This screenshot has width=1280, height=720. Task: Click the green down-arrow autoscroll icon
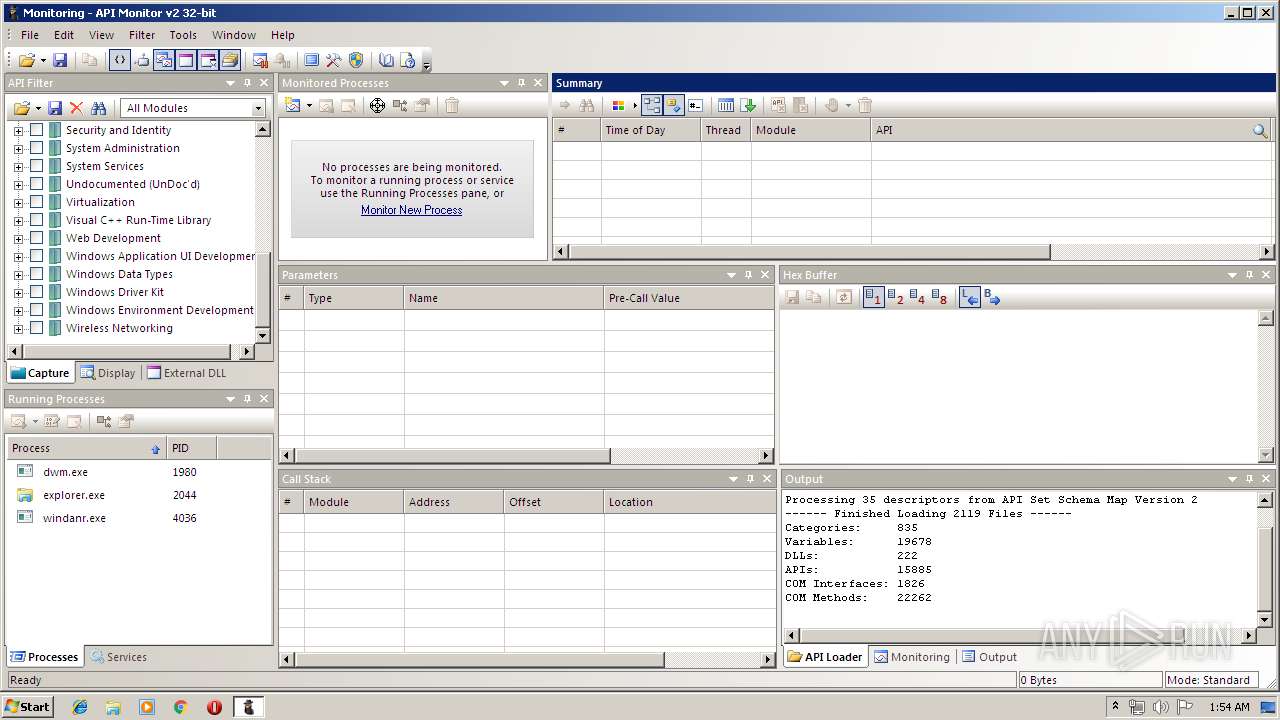point(748,105)
